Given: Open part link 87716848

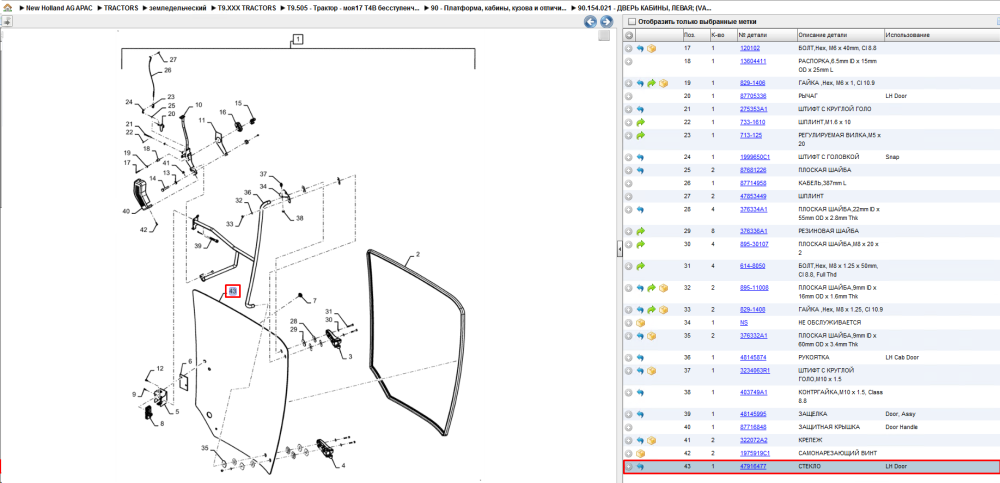Looking at the screenshot, I should (x=753, y=427).
